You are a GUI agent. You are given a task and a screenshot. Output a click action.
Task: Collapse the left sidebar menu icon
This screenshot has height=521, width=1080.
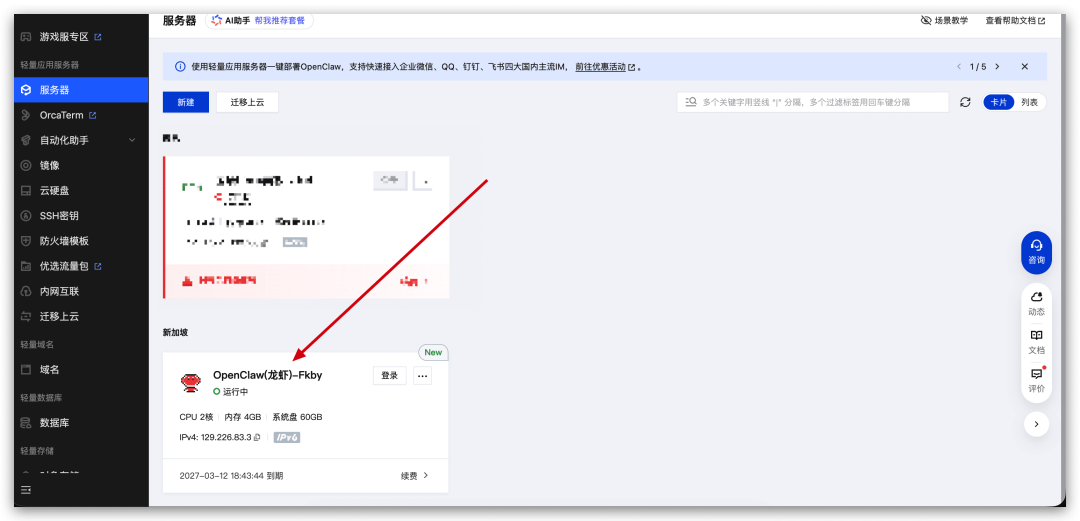click(26, 490)
